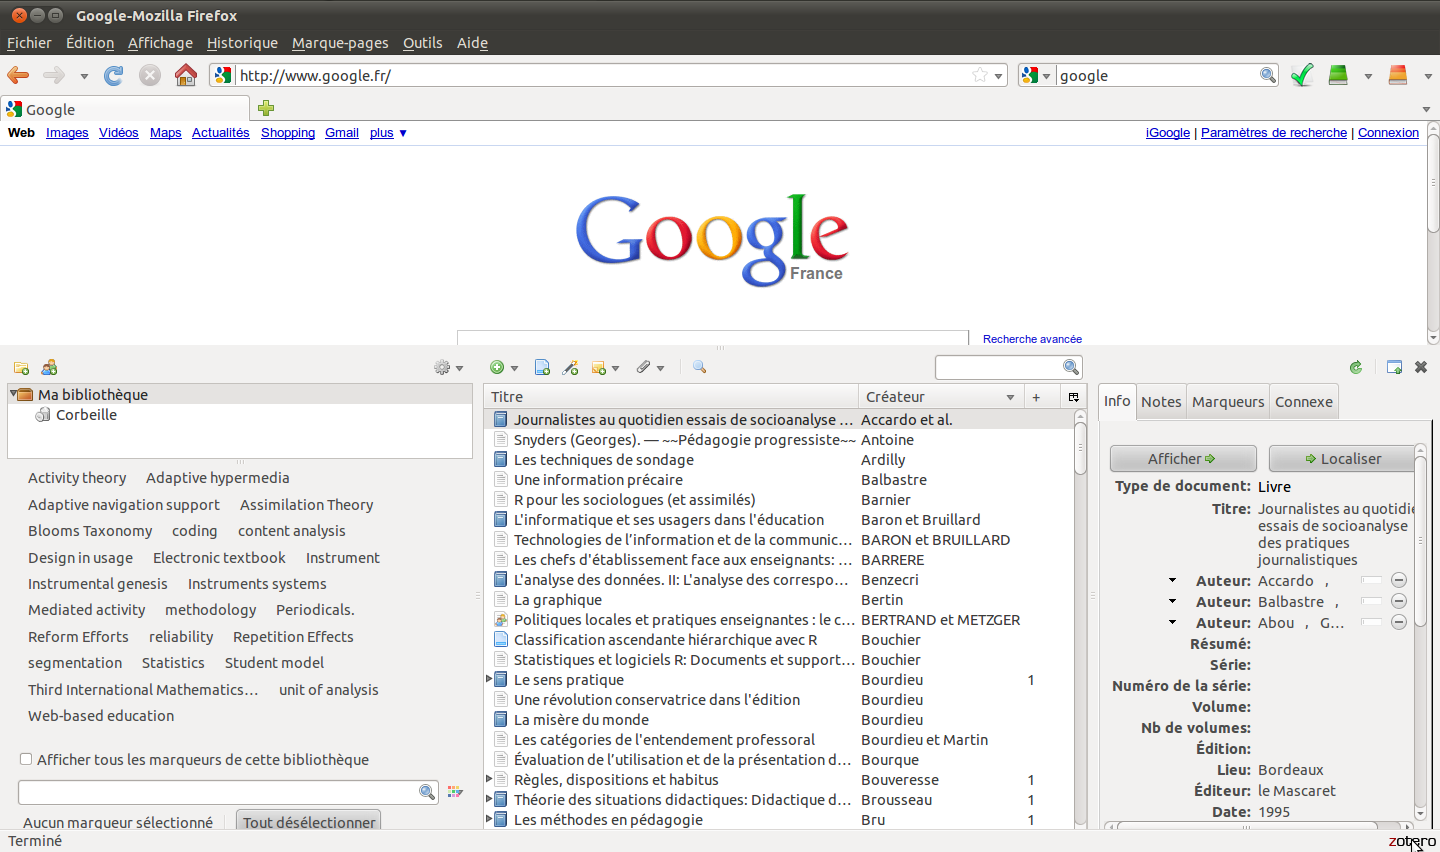This screenshot has height=852, width=1440.
Task: Check 'Afficher tous les marqueurs de cette bibliothèque'
Action: pyautogui.click(x=26, y=760)
